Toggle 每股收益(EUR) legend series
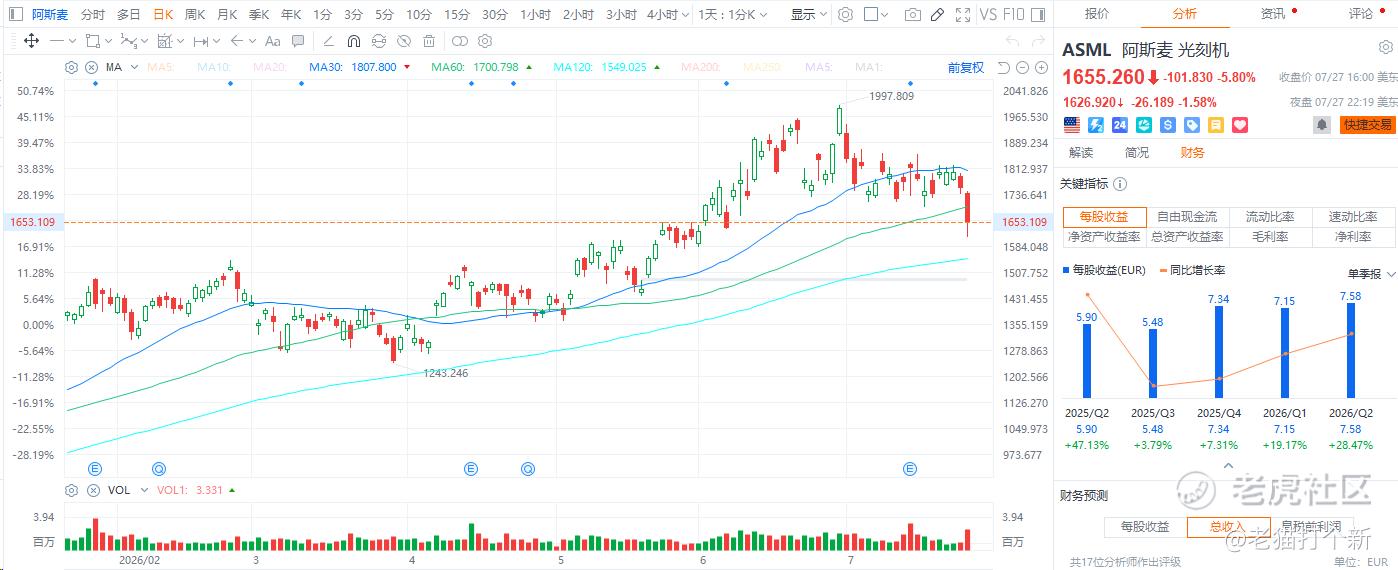 click(x=1105, y=270)
